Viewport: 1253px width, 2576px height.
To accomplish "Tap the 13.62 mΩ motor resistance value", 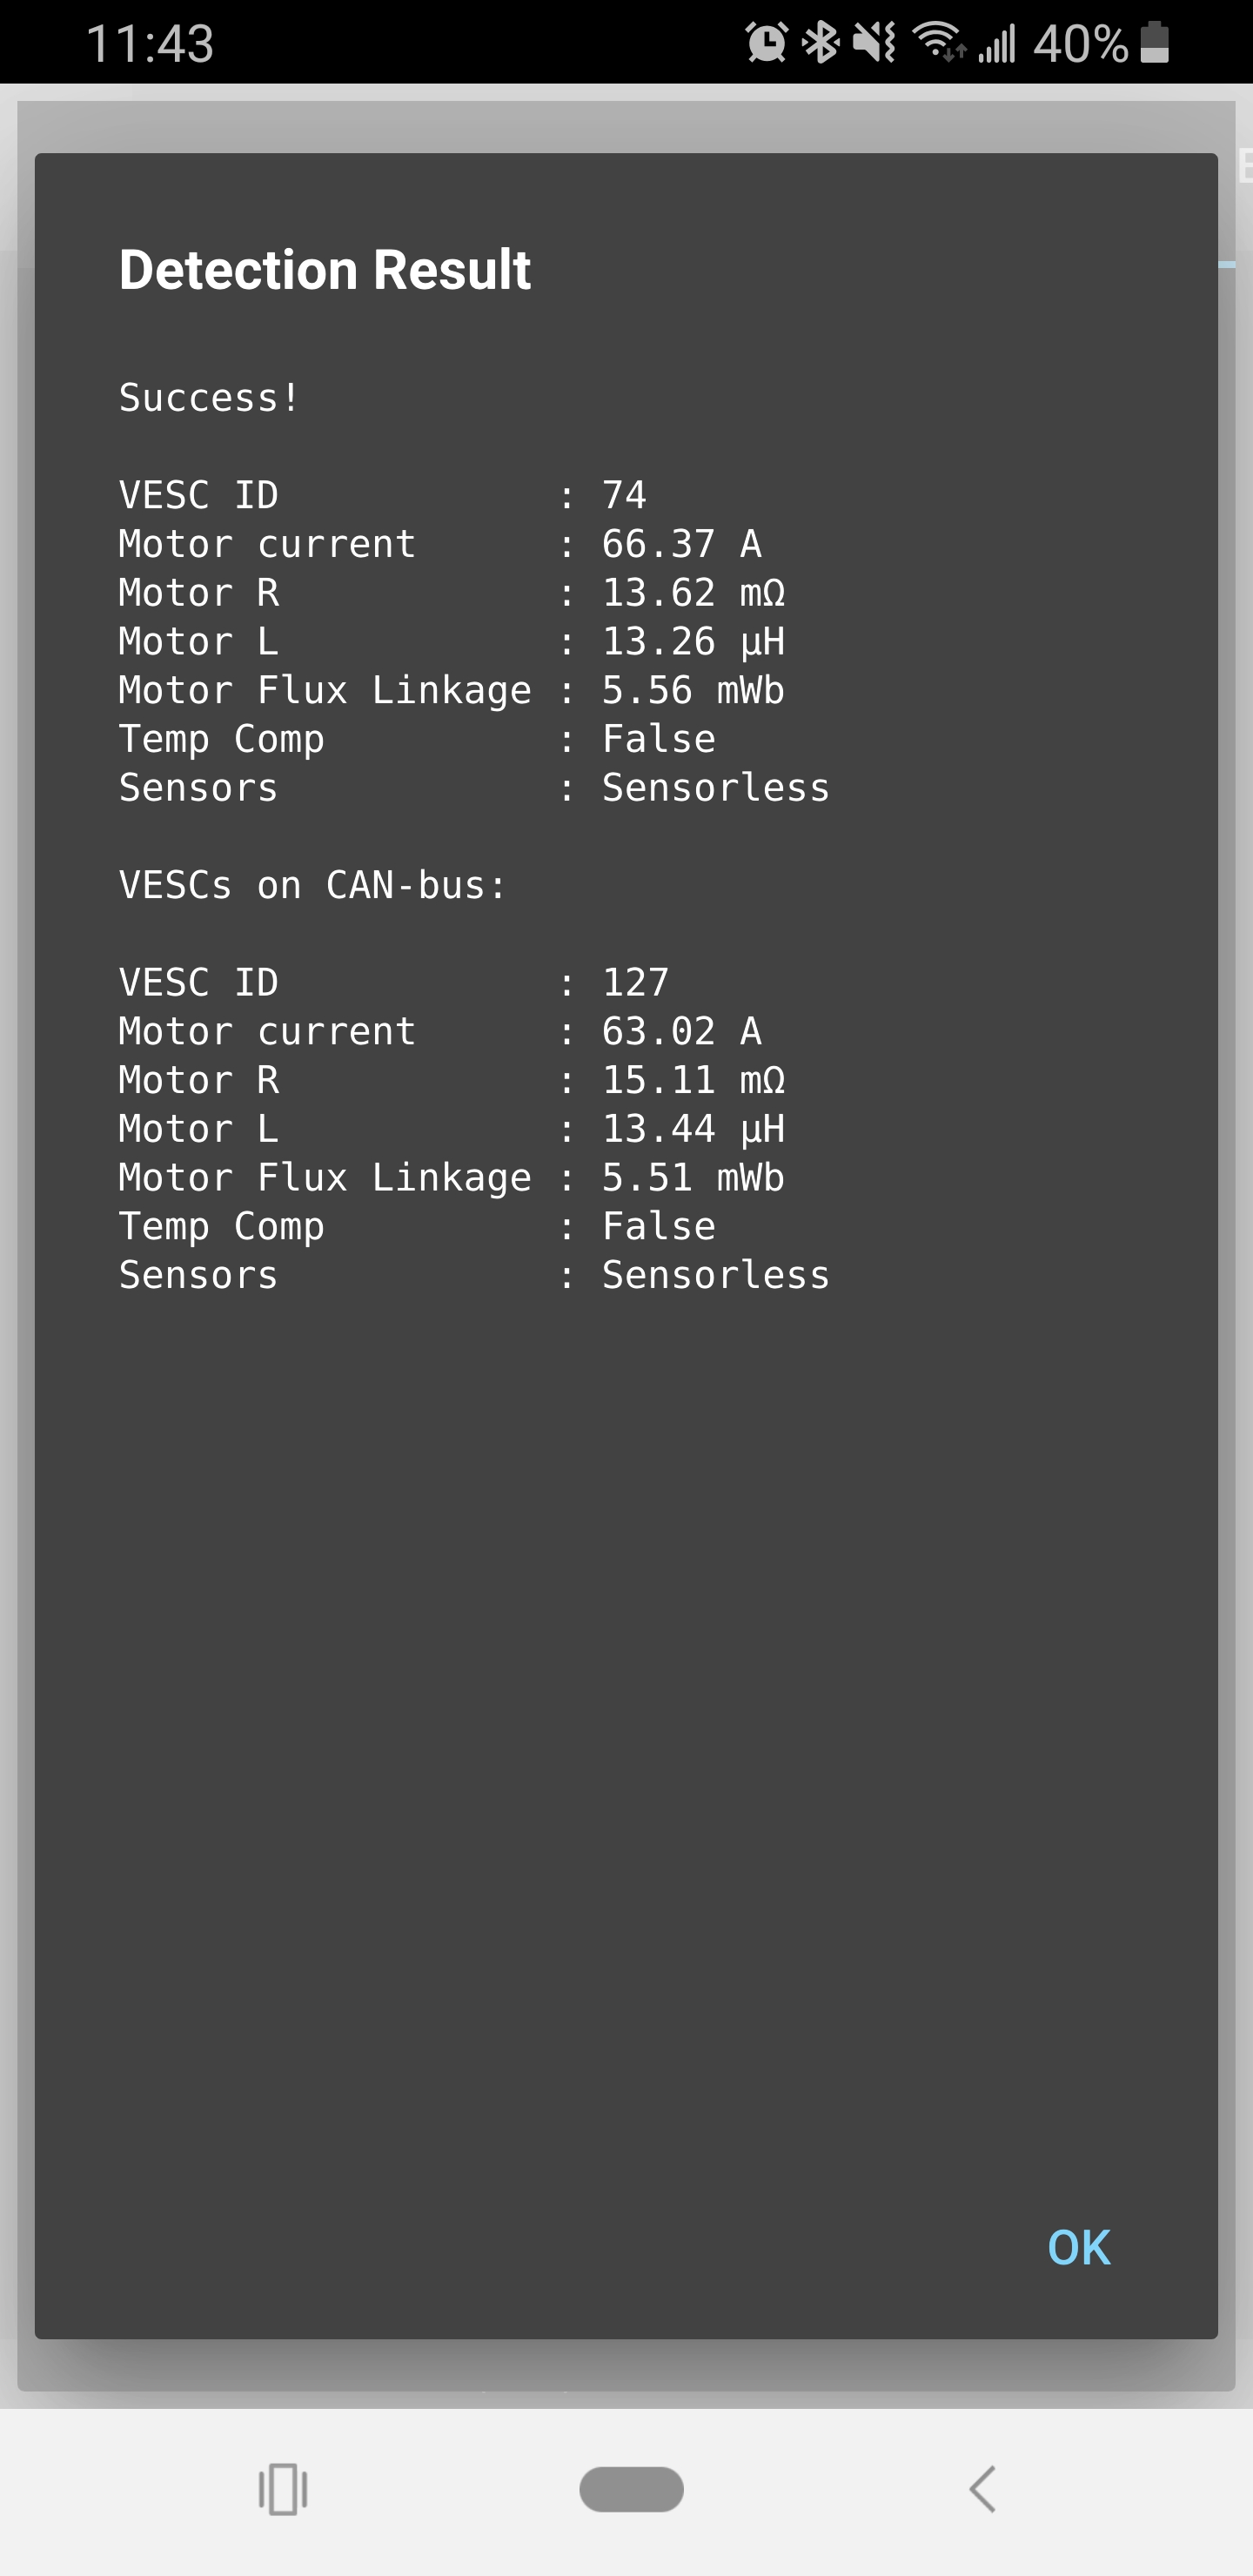I will click(x=692, y=593).
